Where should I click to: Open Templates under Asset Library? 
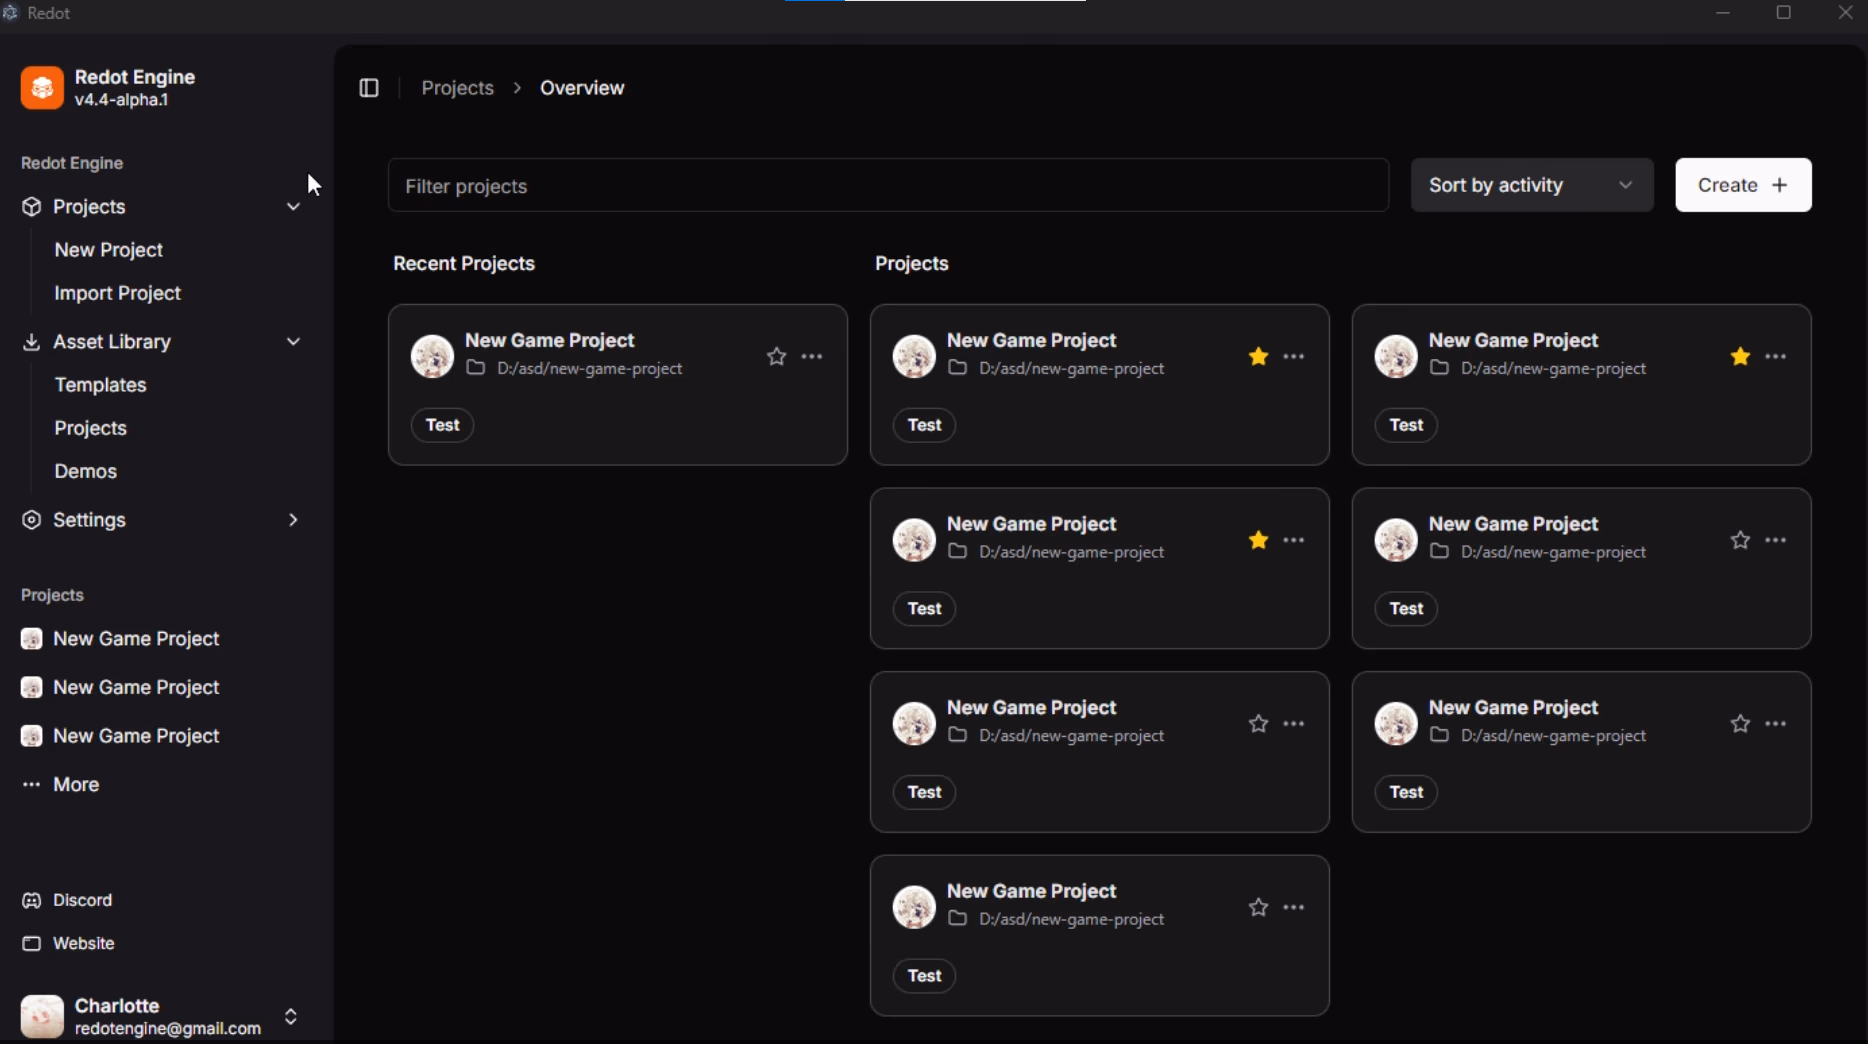click(100, 385)
